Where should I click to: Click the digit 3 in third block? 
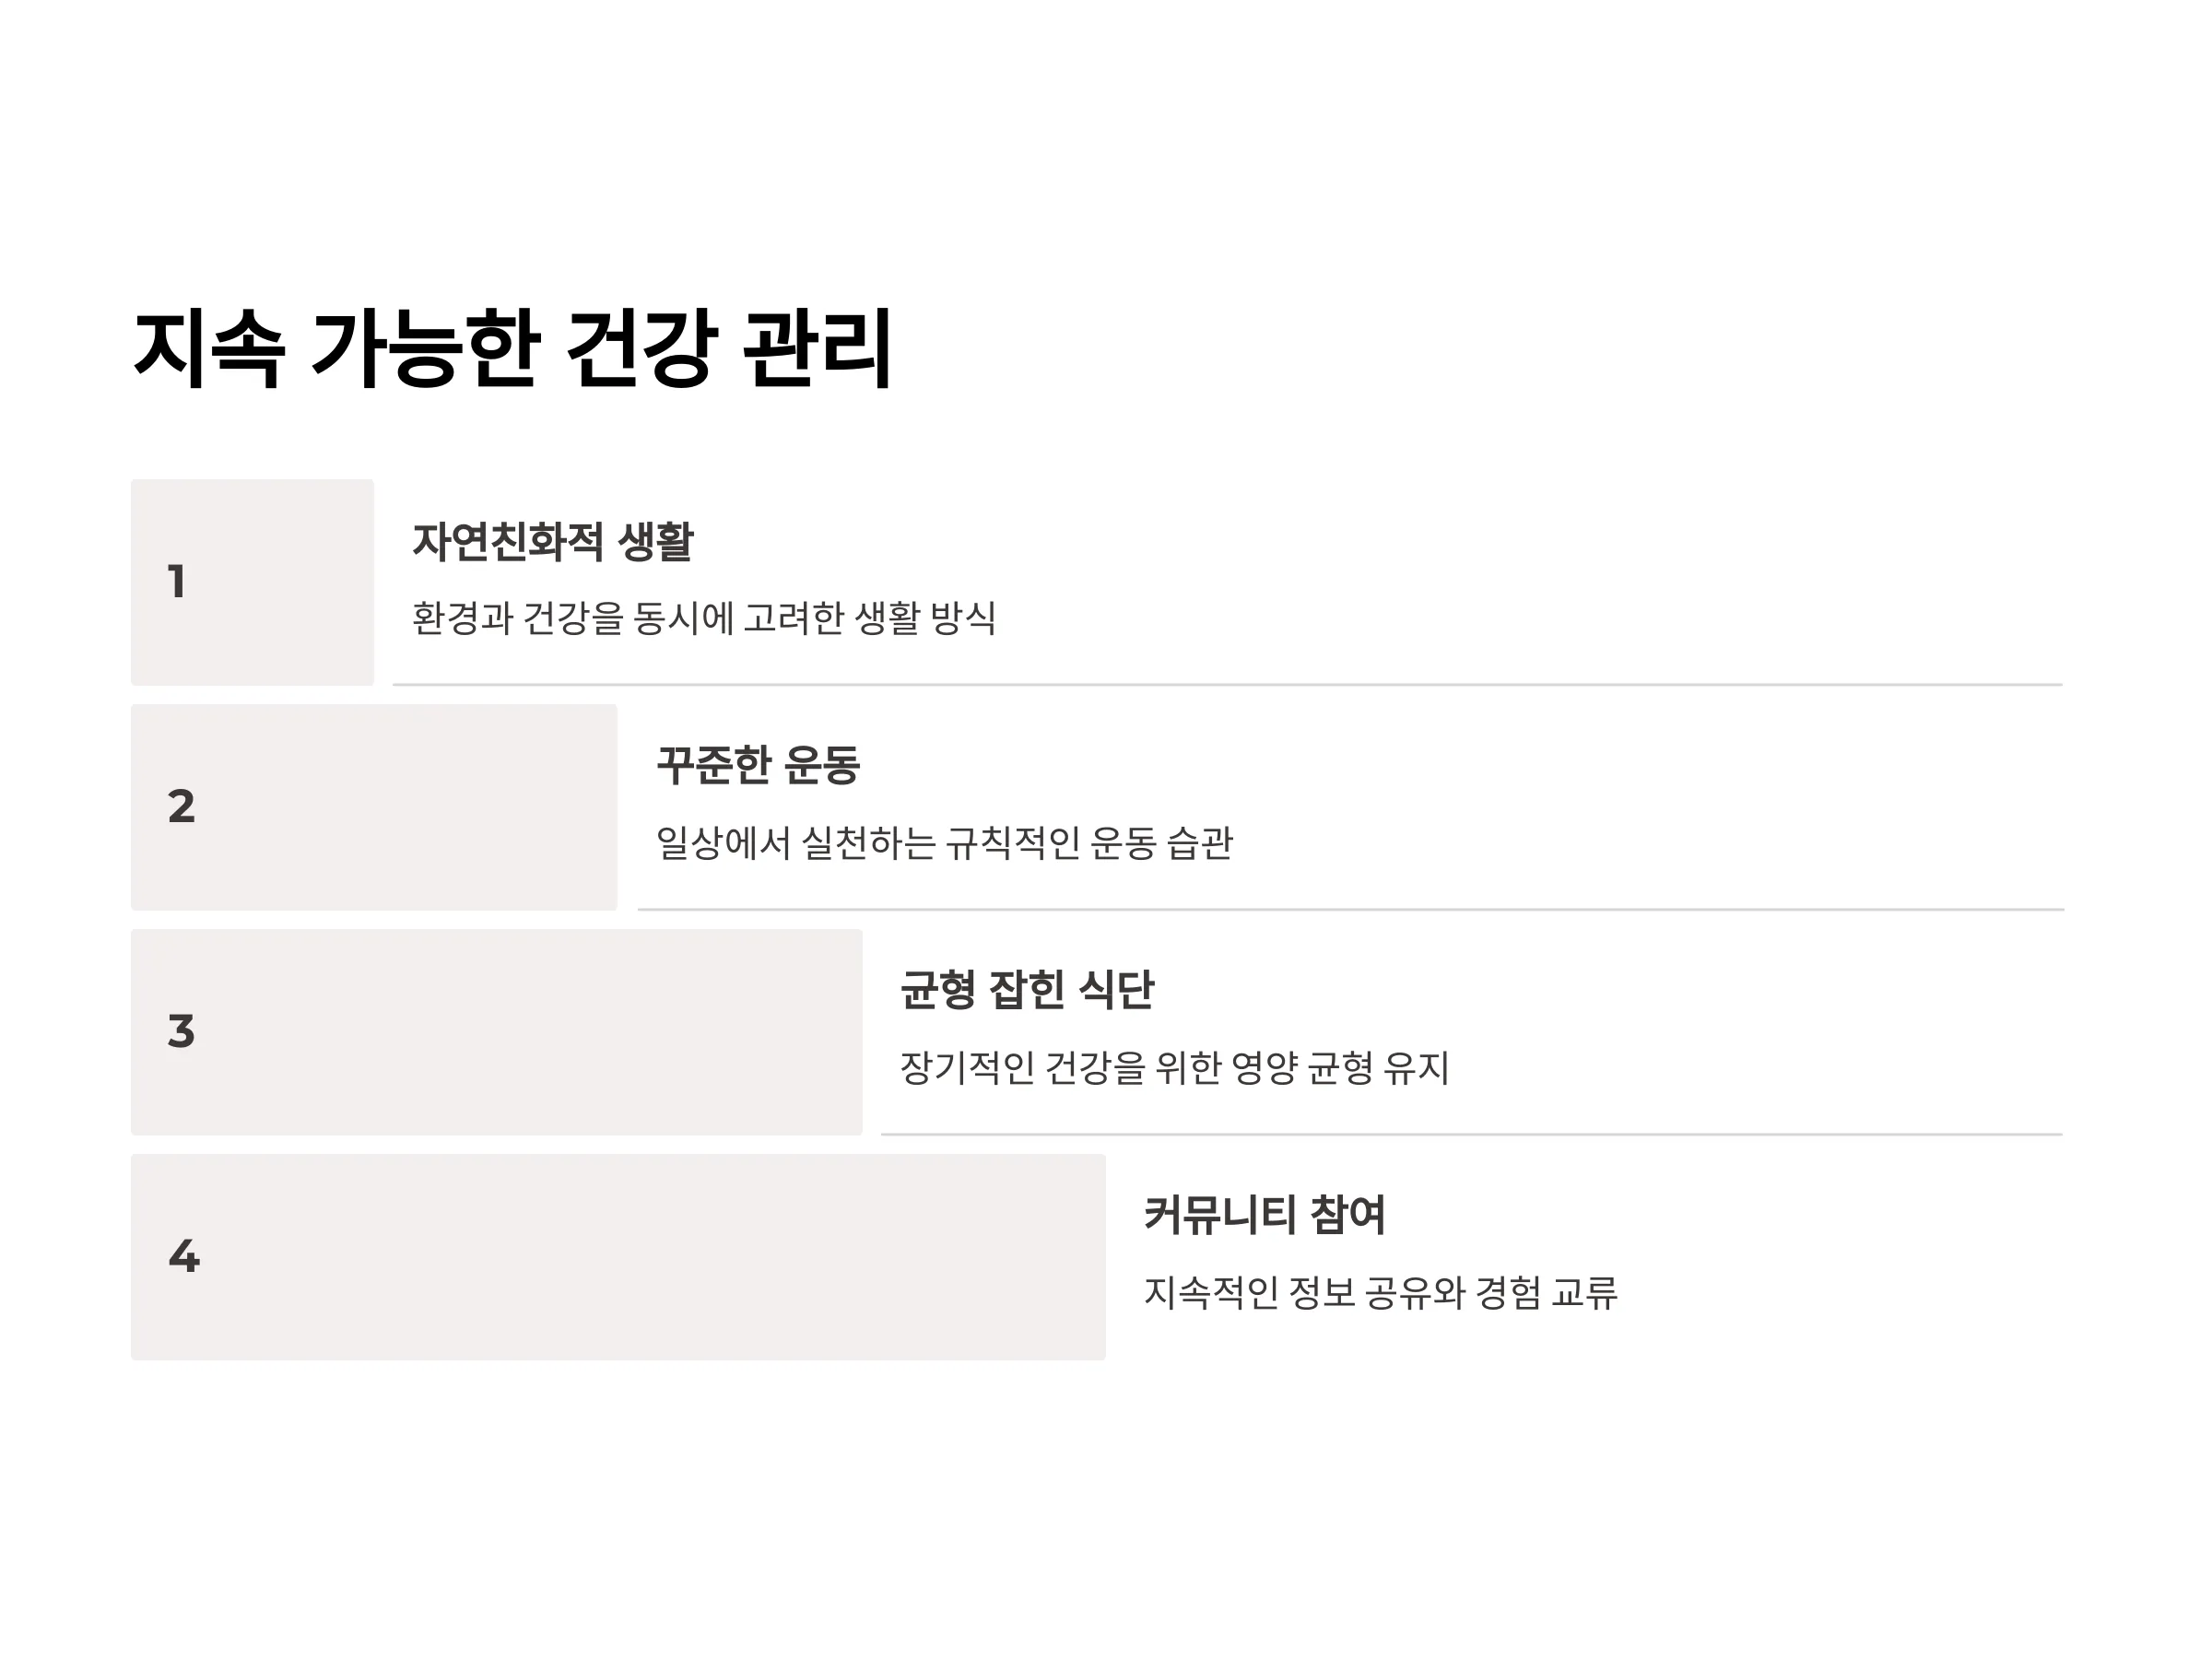click(181, 1032)
